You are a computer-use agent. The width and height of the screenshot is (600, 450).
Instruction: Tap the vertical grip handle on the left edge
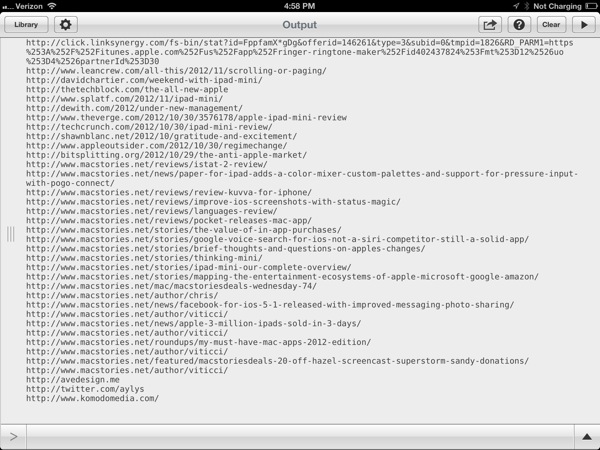pos(11,234)
